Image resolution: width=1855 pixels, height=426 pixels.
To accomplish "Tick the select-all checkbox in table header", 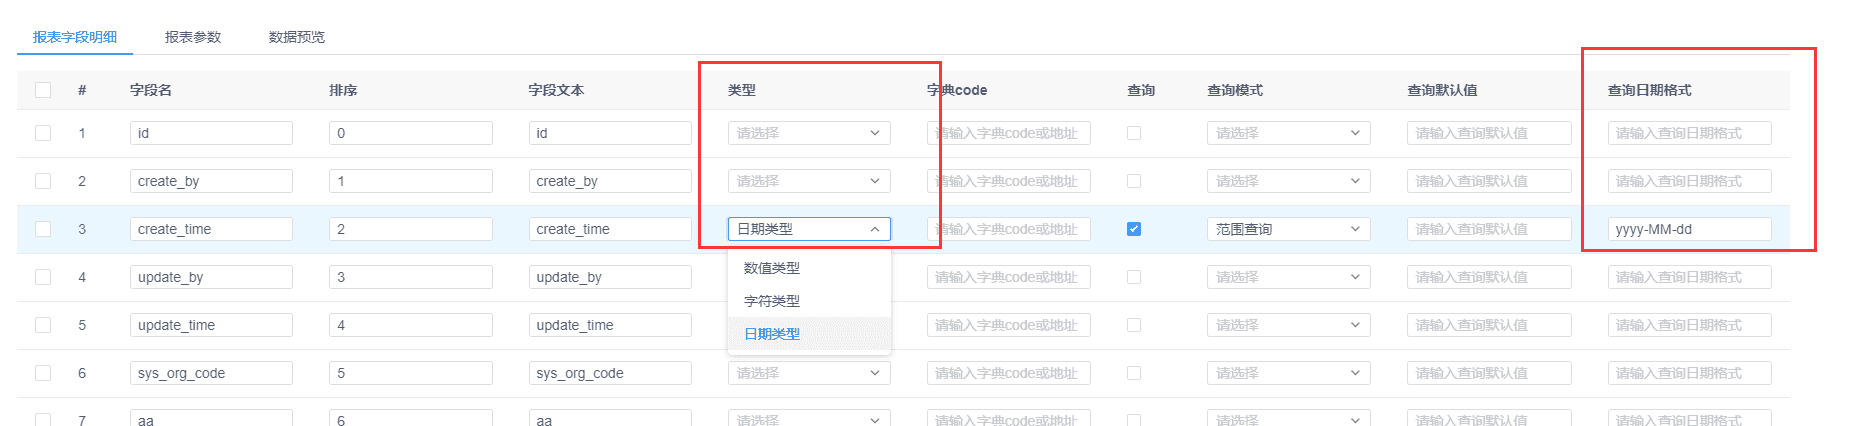I will click(x=43, y=90).
